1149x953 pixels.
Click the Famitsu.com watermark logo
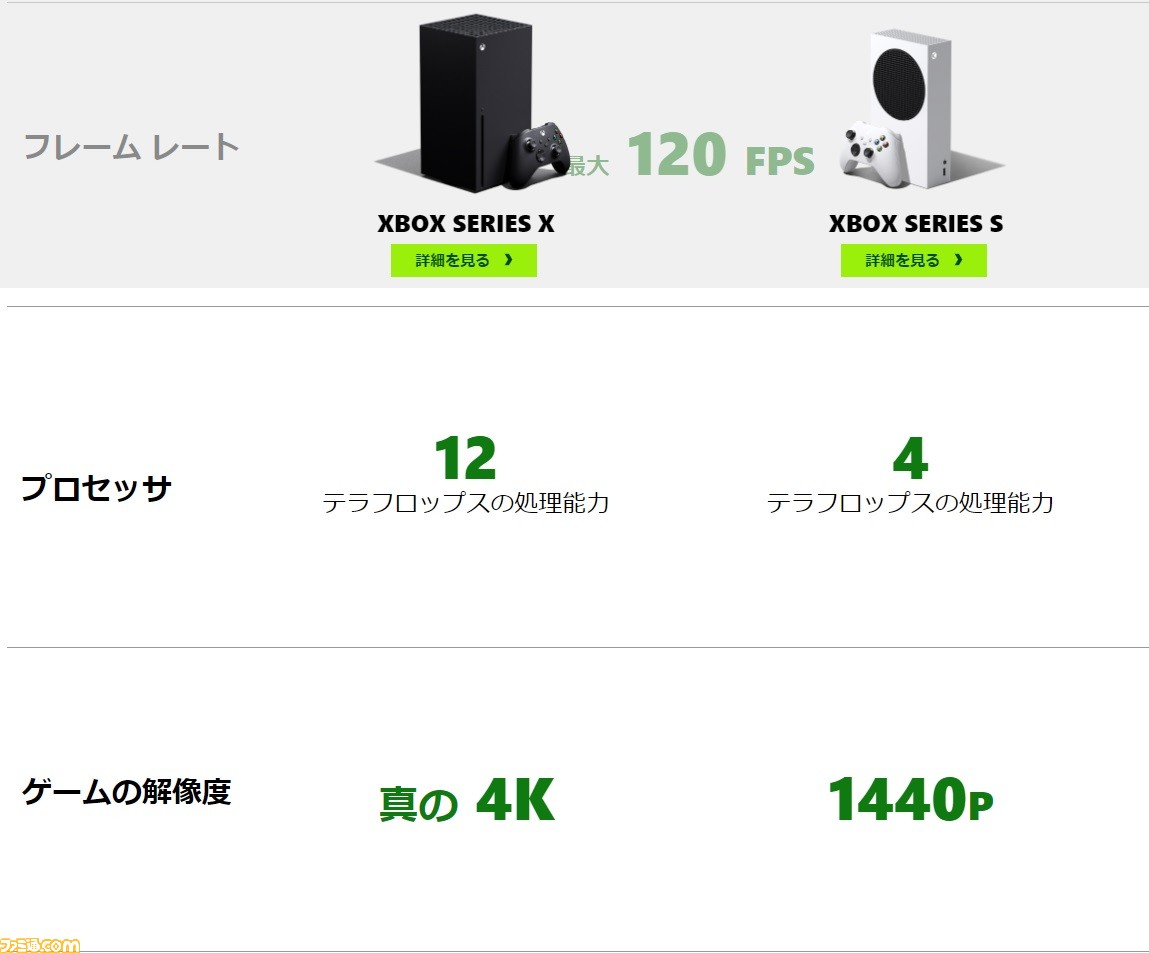40,944
